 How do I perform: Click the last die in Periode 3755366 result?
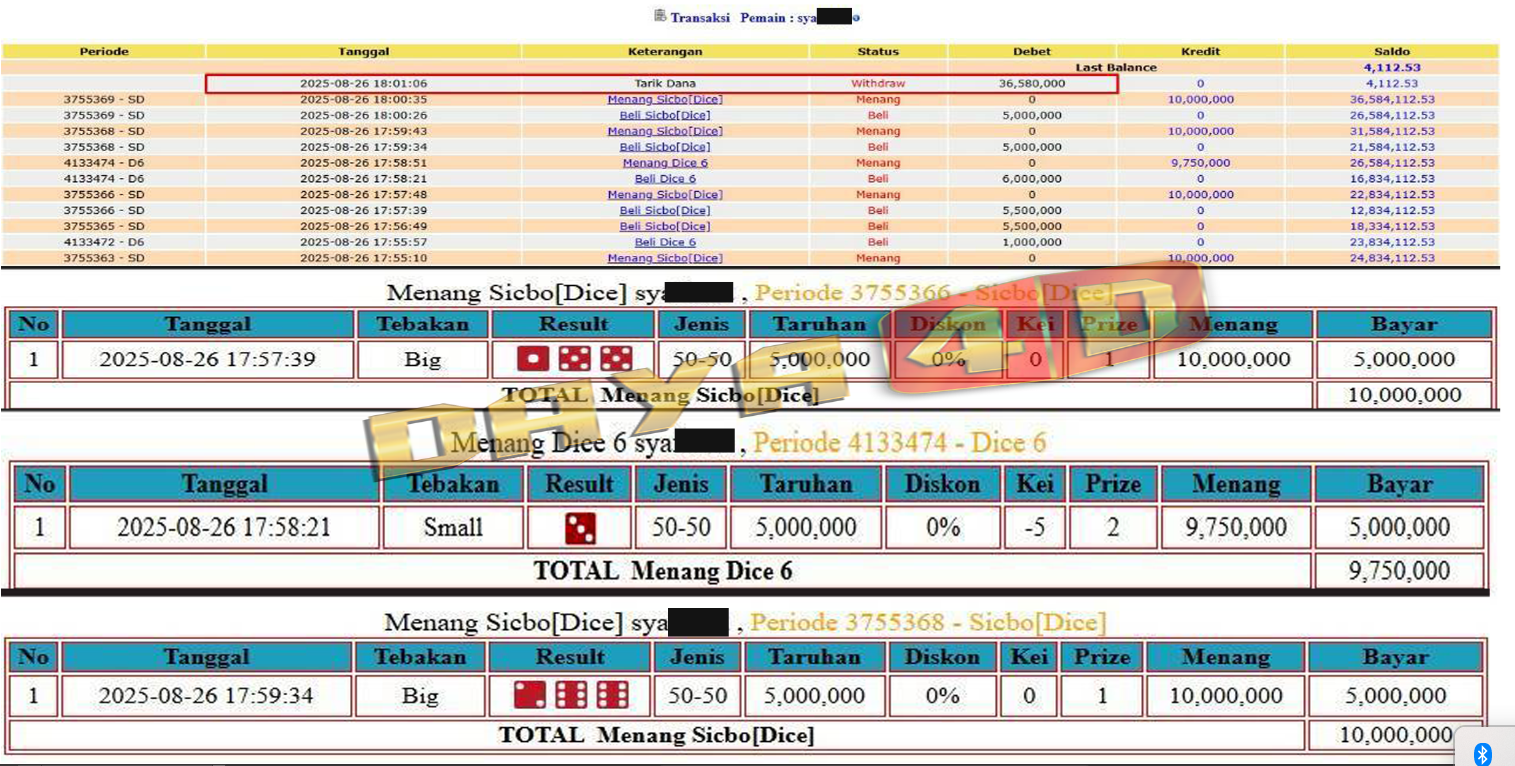point(616,359)
